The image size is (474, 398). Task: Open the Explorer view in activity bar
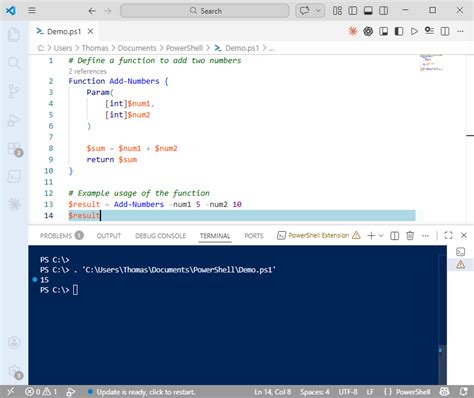14,35
